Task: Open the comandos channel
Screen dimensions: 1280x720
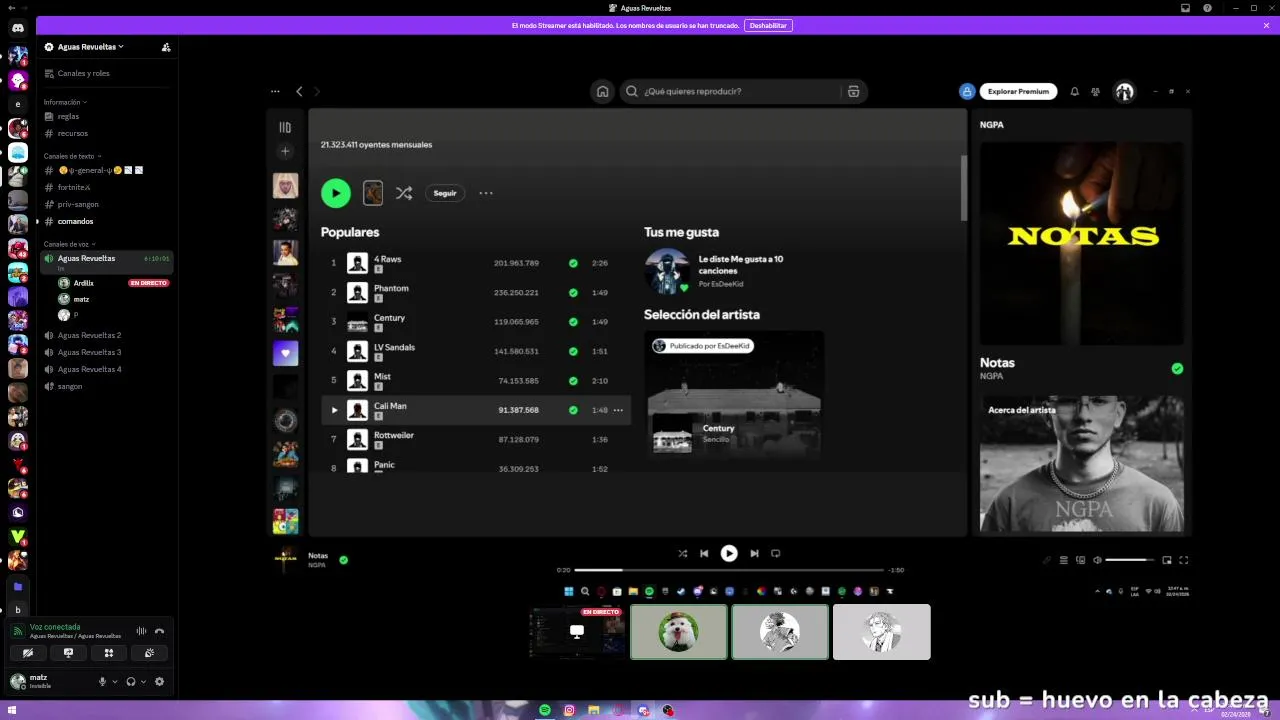Action: 108,221
